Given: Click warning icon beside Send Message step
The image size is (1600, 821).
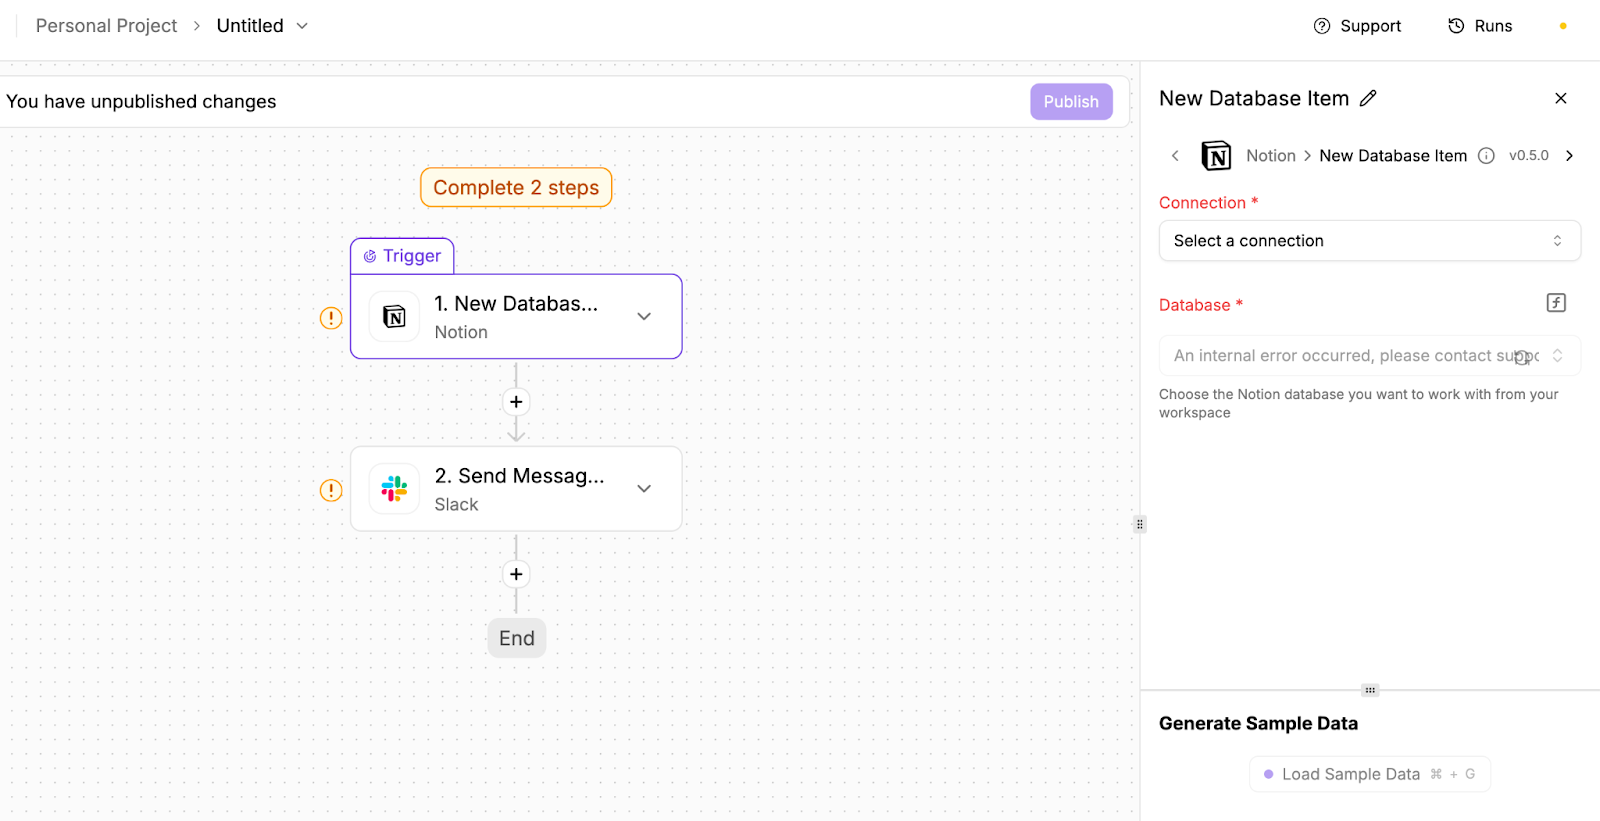Looking at the screenshot, I should 331,490.
